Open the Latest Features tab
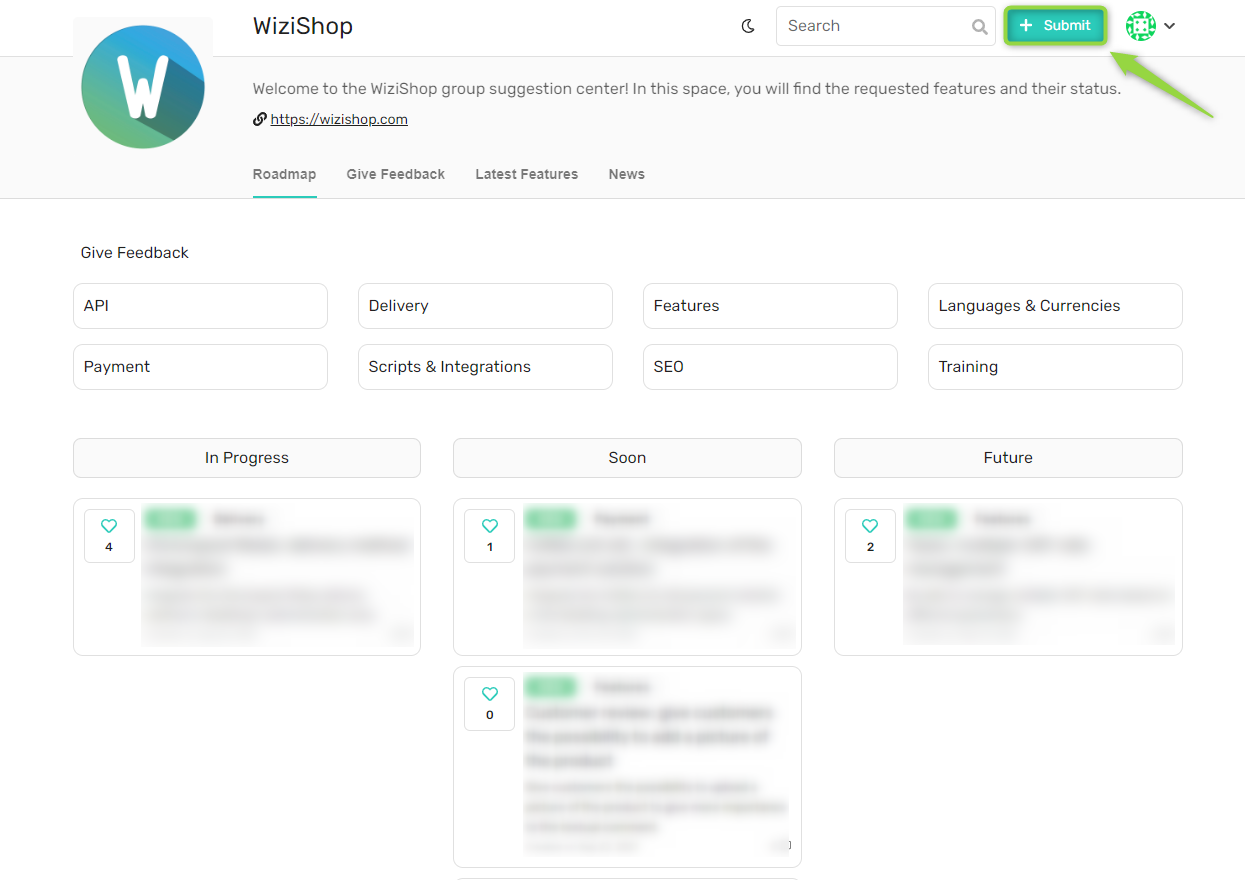 pos(527,174)
